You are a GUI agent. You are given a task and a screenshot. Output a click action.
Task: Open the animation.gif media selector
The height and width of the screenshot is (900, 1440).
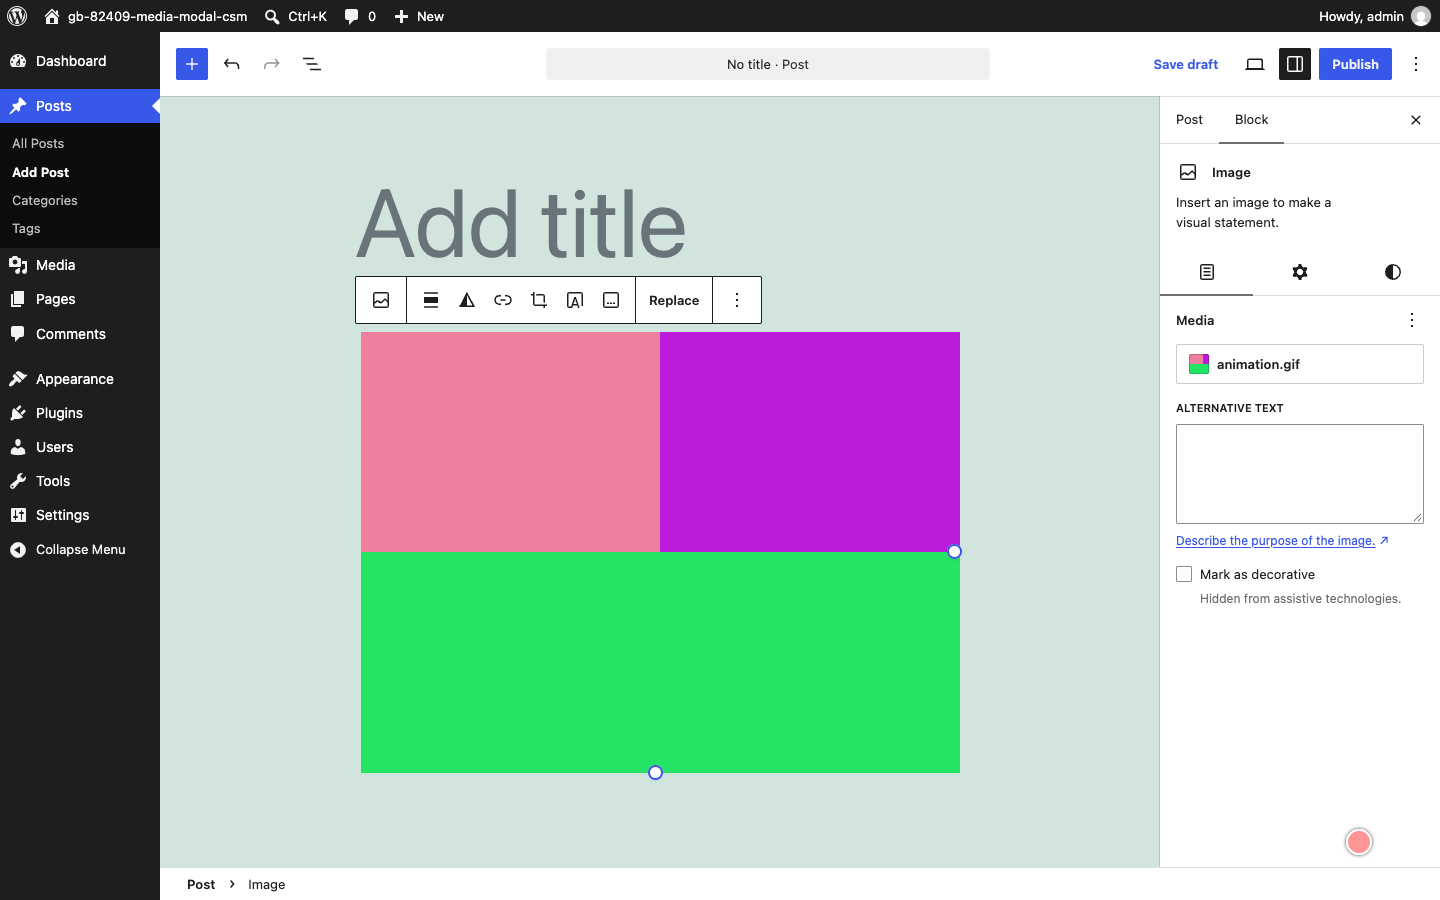click(1300, 364)
